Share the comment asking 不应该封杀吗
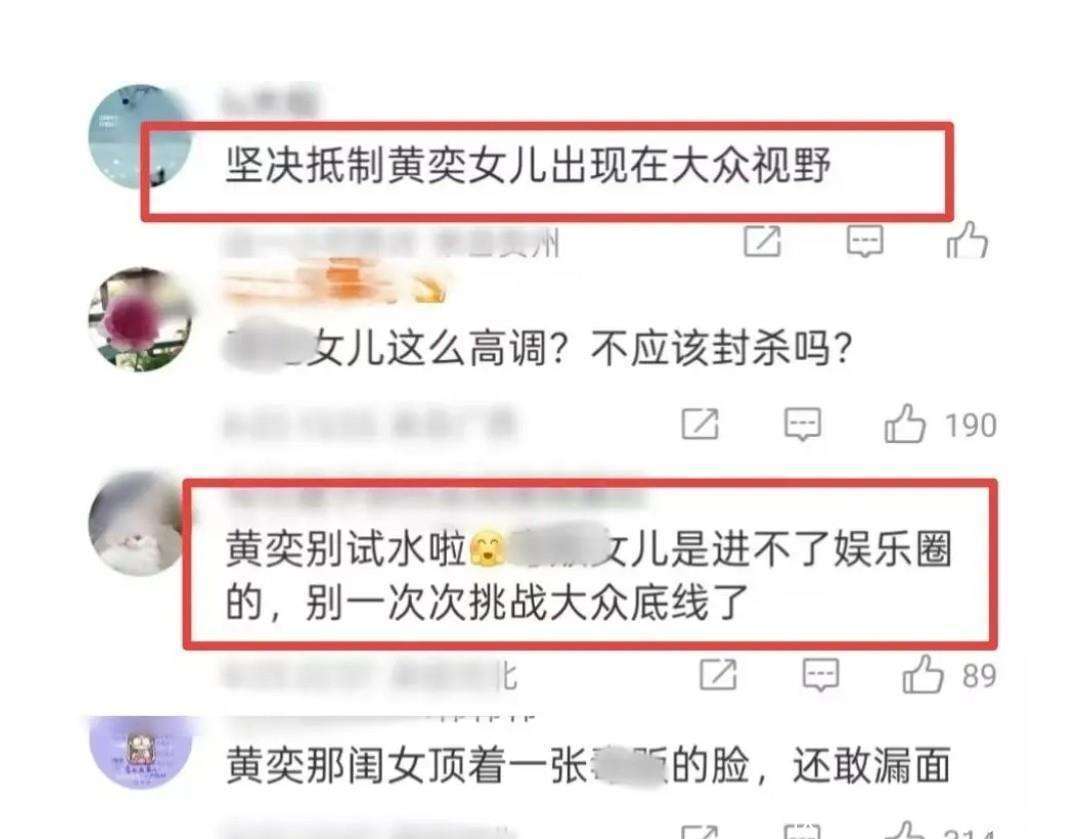Viewport: 1080px width, 839px height. [x=700, y=424]
